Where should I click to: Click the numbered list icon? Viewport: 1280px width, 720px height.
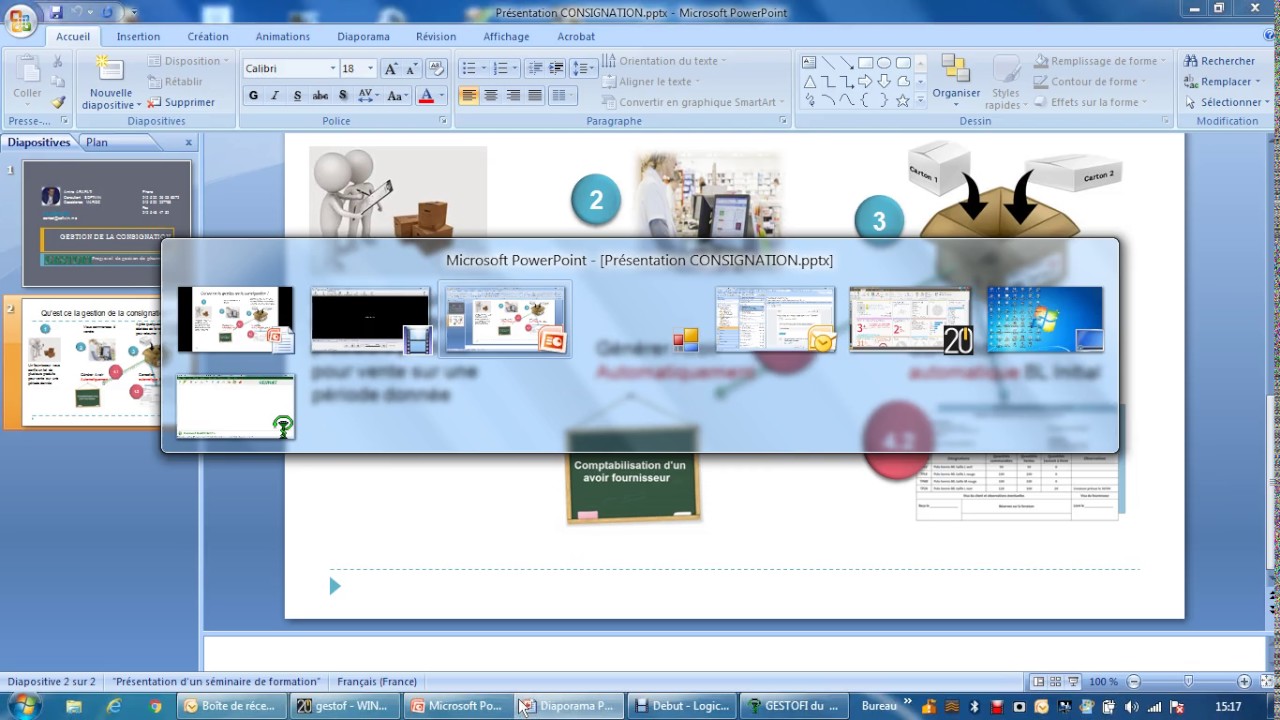[501, 68]
